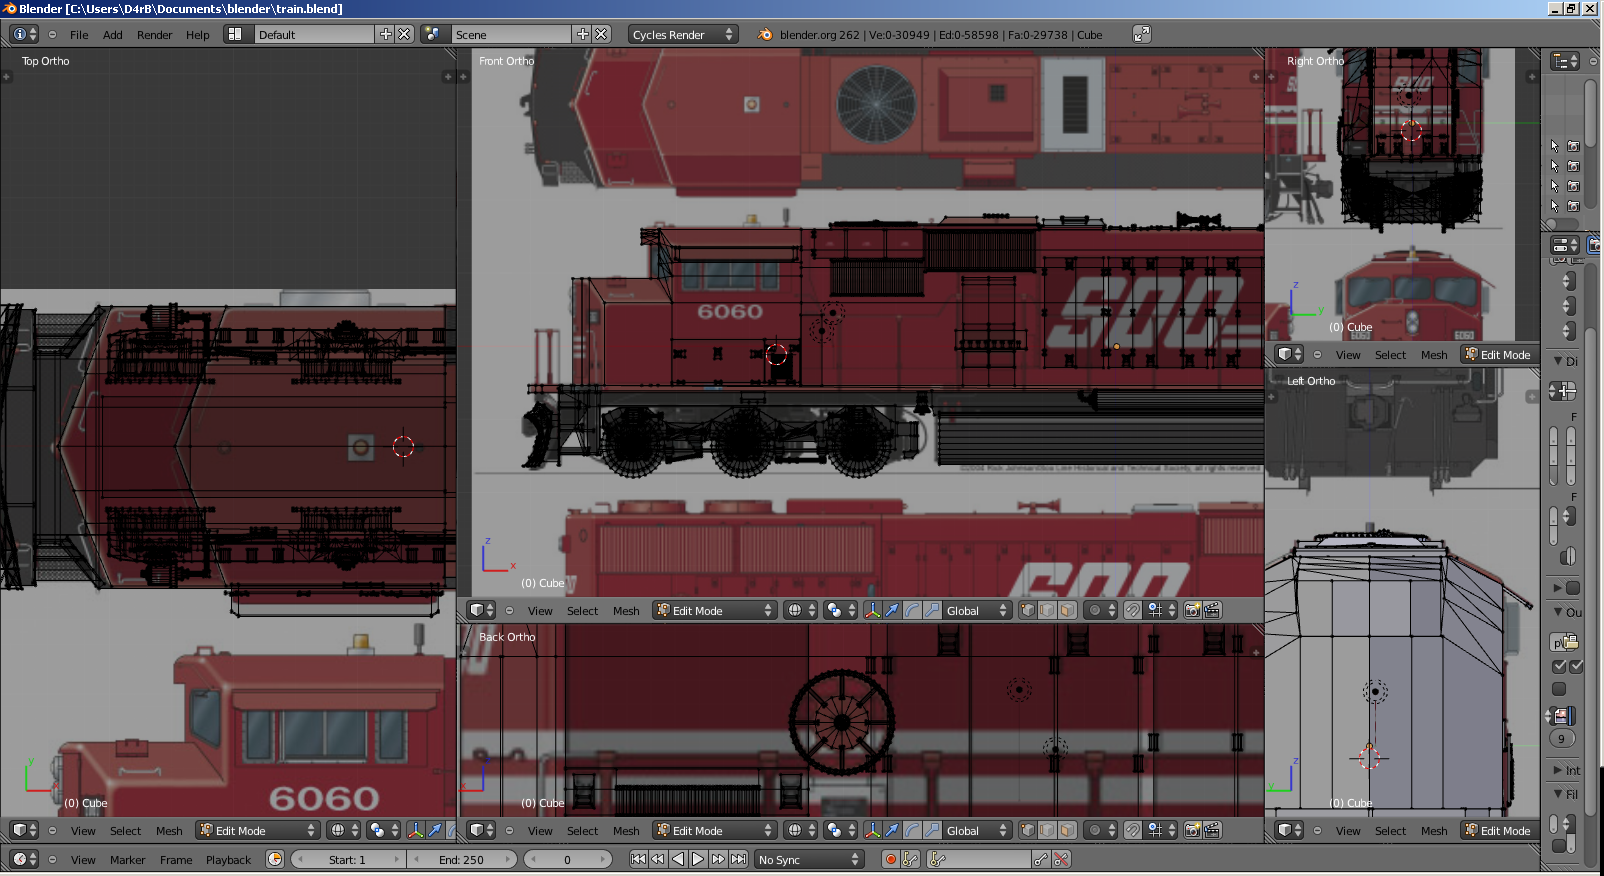The image size is (1604, 876).
Task: Open the Marker menu in the Timeline
Action: tap(128, 859)
